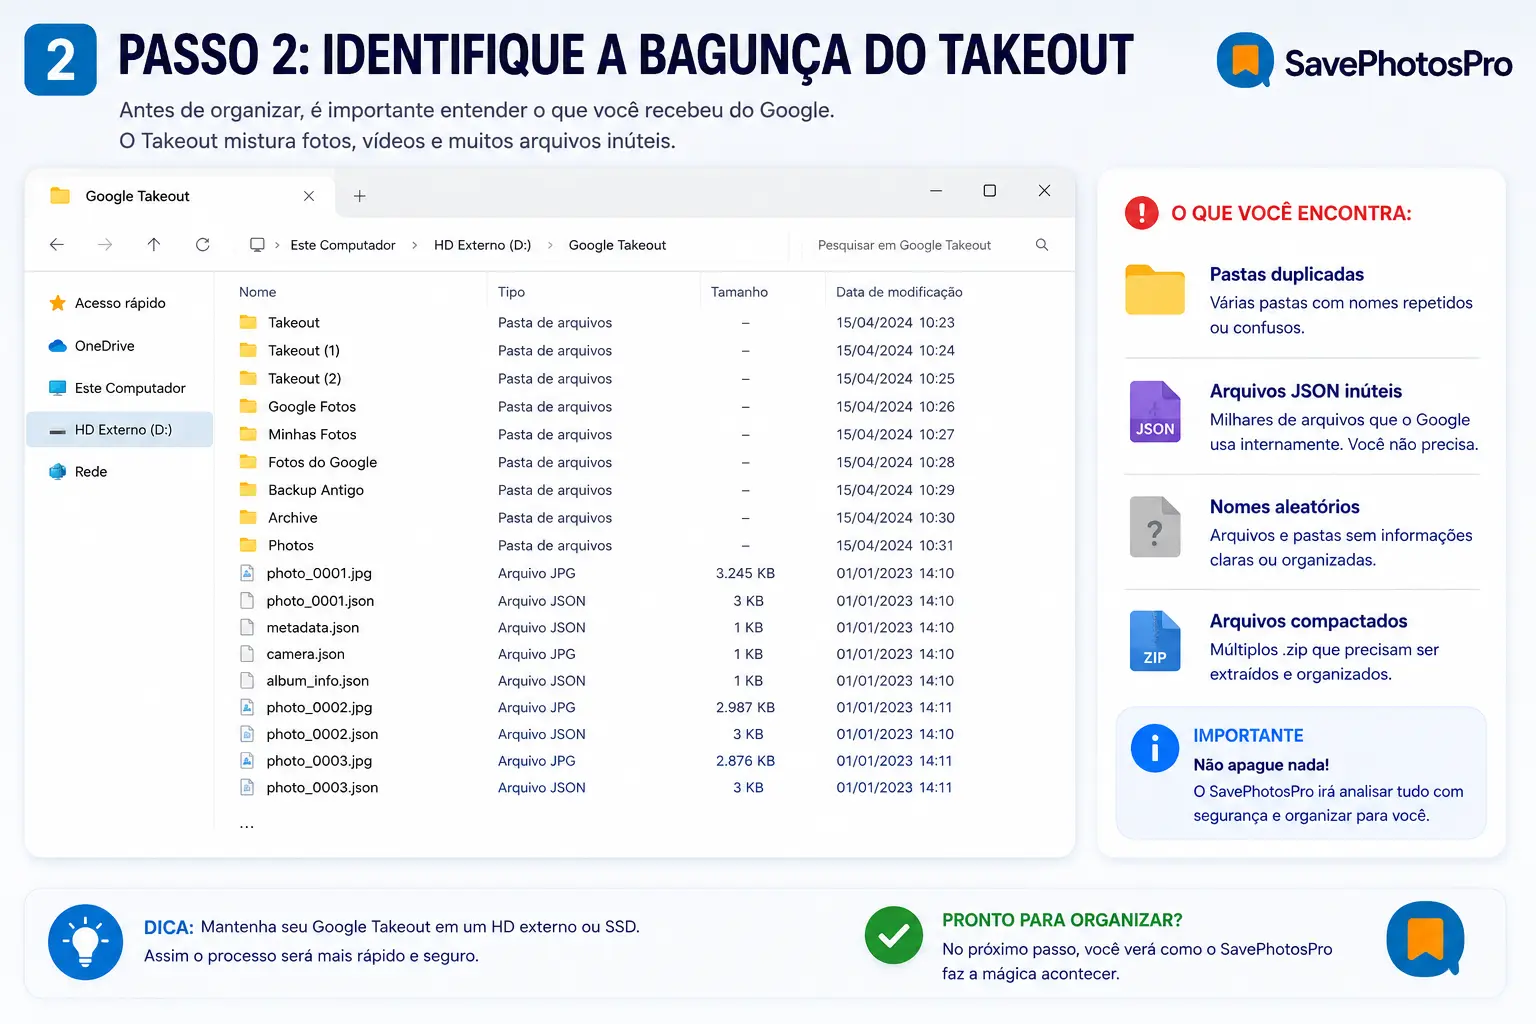The image size is (1536, 1024).
Task: Click the Pastas duplicadas folder icon
Action: pos(1155,290)
